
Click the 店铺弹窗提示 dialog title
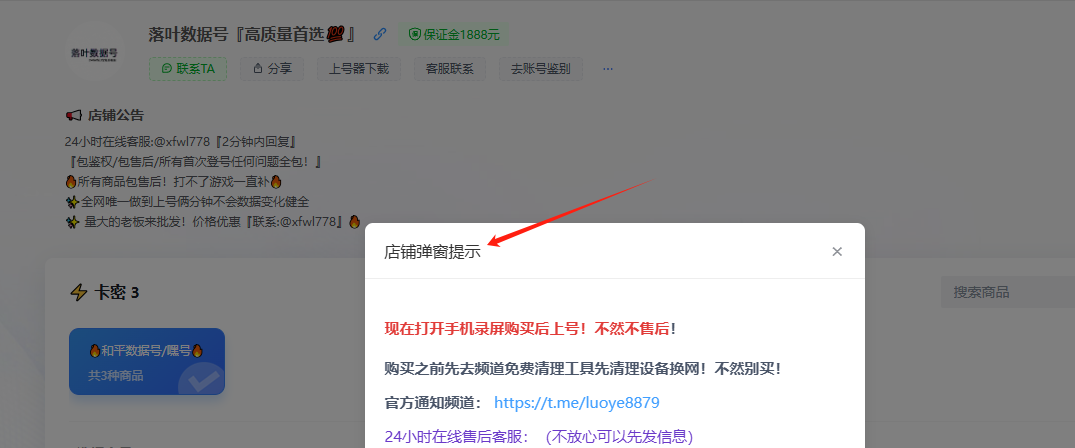click(432, 252)
